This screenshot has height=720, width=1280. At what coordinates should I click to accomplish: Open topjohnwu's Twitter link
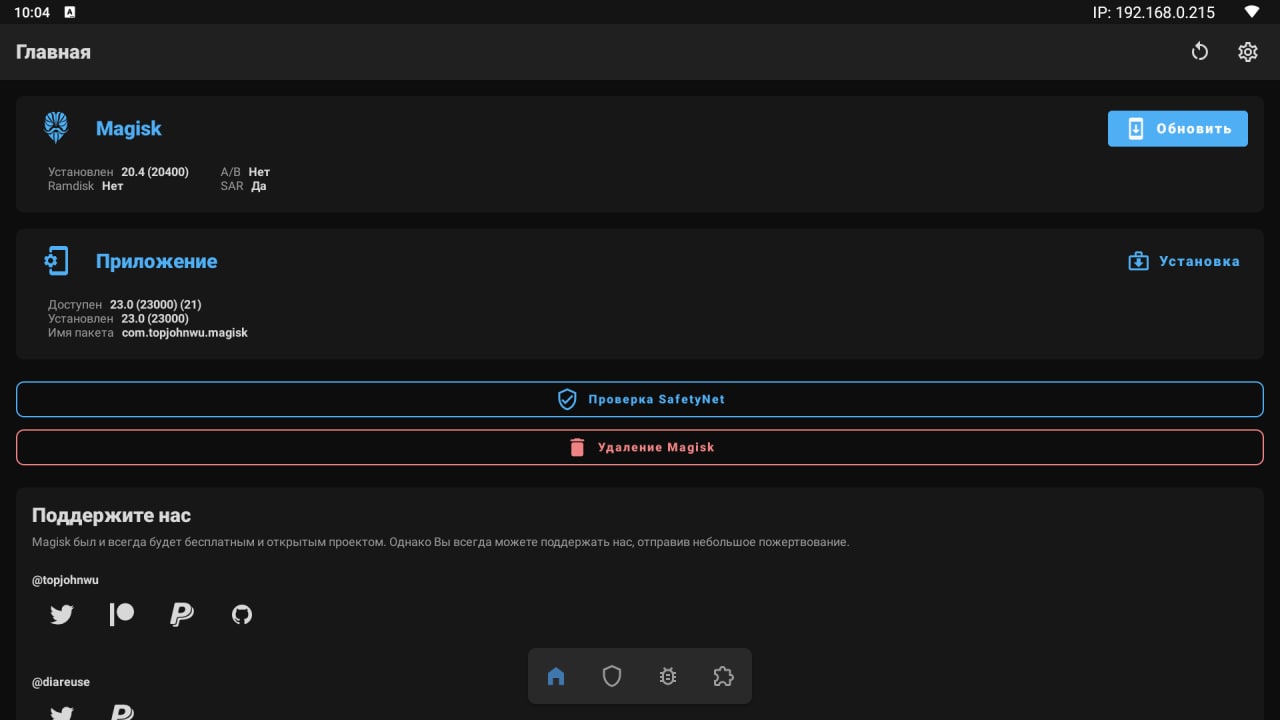62,614
